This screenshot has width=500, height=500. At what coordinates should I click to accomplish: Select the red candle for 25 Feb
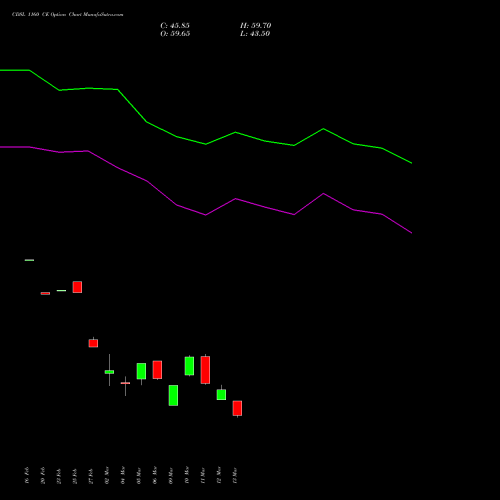77,287
